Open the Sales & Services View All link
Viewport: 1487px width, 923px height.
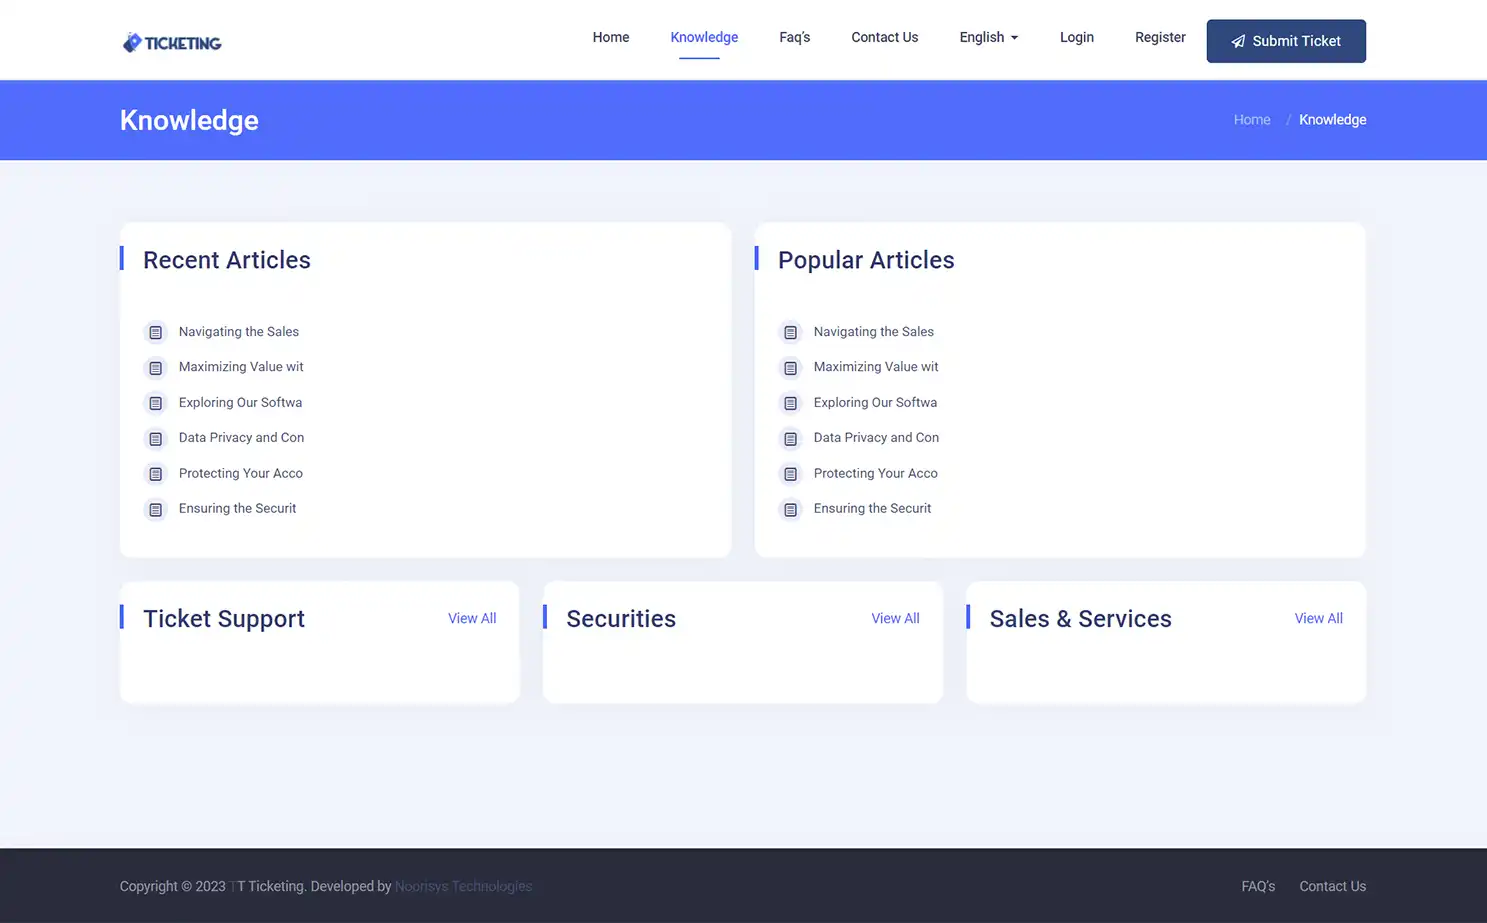pos(1318,618)
